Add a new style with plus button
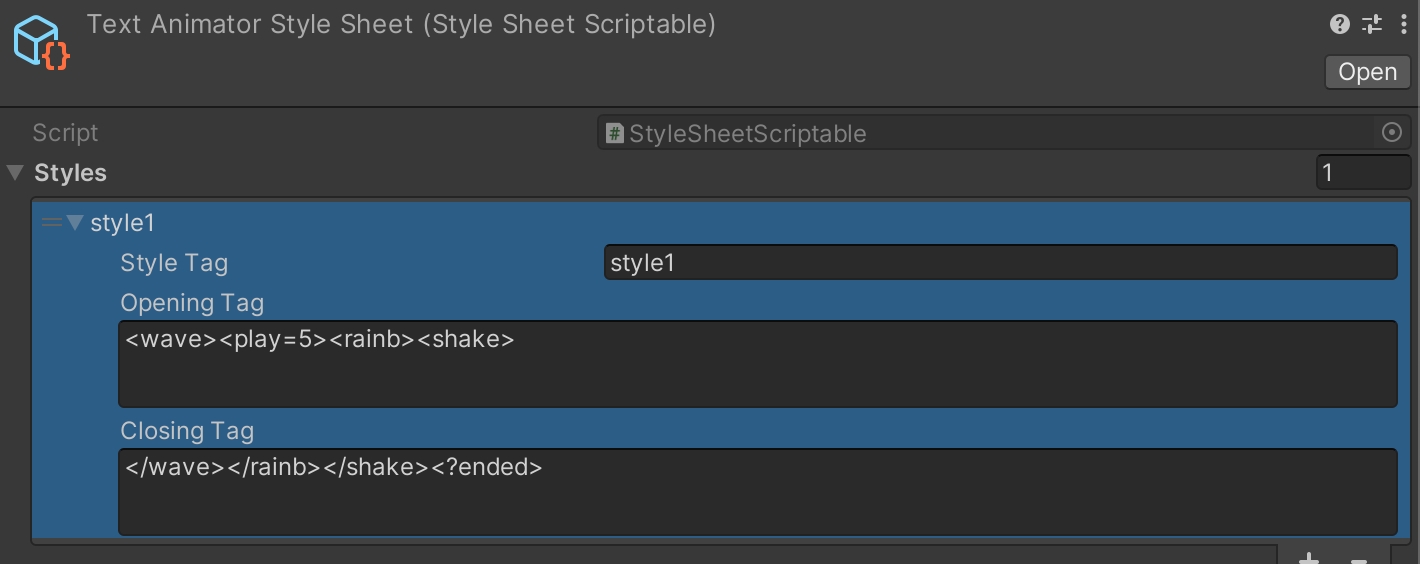This screenshot has height=564, width=1420. pyautogui.click(x=1310, y=558)
